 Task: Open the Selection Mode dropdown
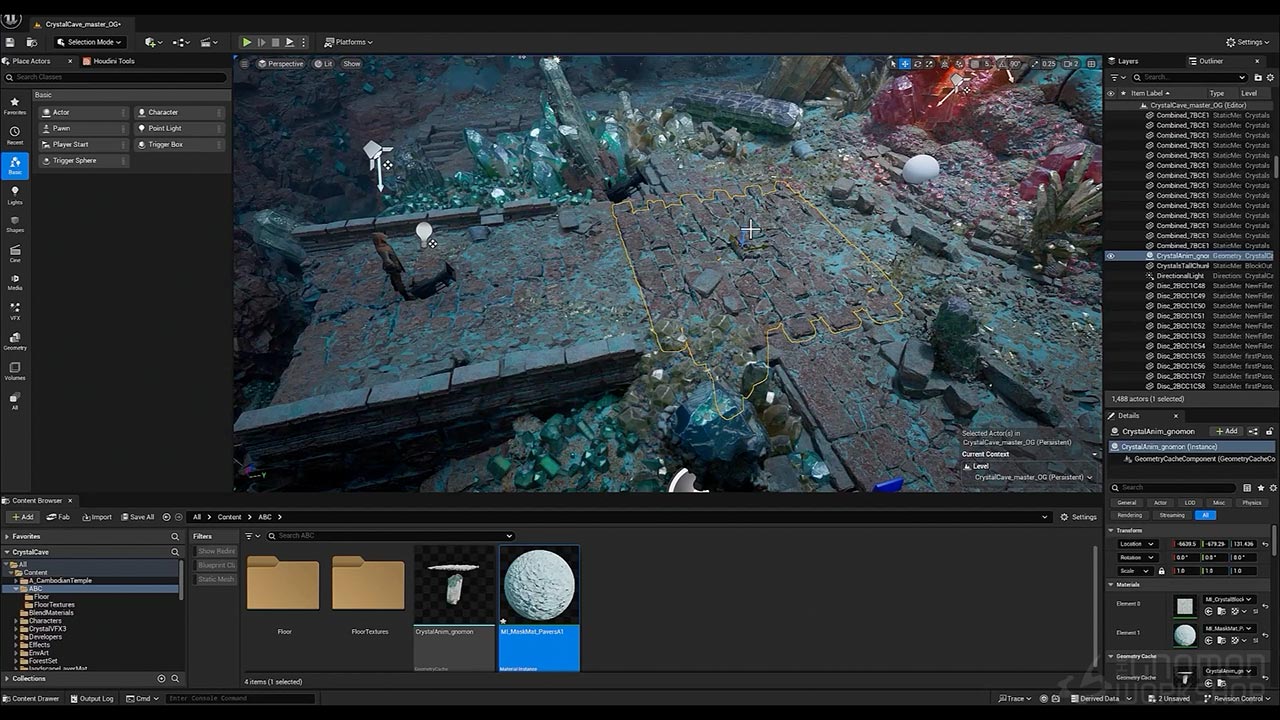90,42
